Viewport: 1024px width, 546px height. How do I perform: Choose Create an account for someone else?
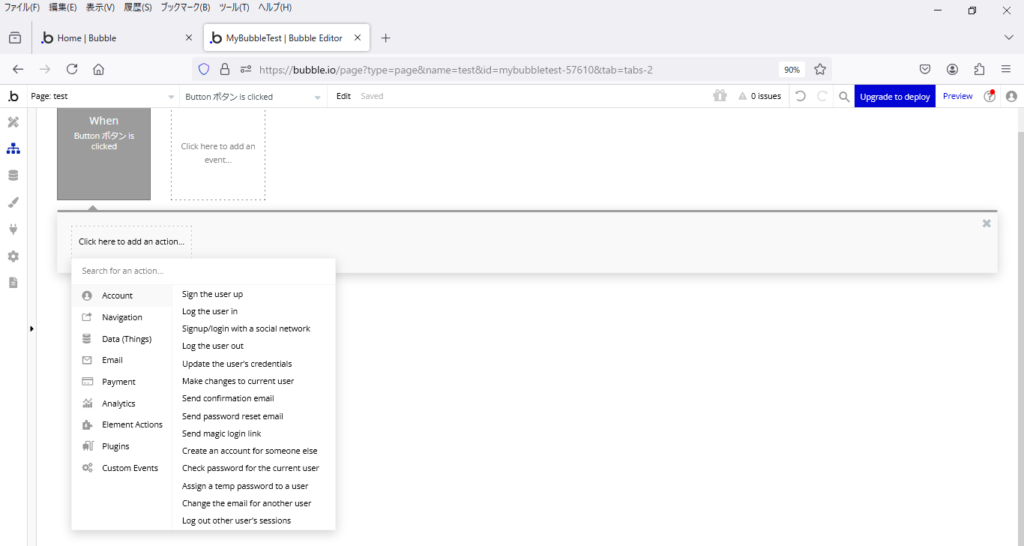pos(249,451)
